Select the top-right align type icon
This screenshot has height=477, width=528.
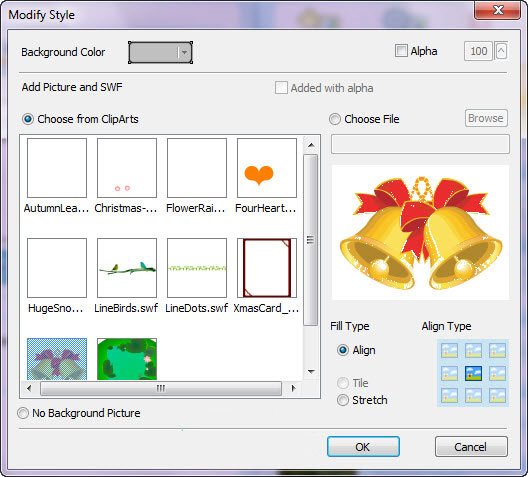(x=497, y=350)
